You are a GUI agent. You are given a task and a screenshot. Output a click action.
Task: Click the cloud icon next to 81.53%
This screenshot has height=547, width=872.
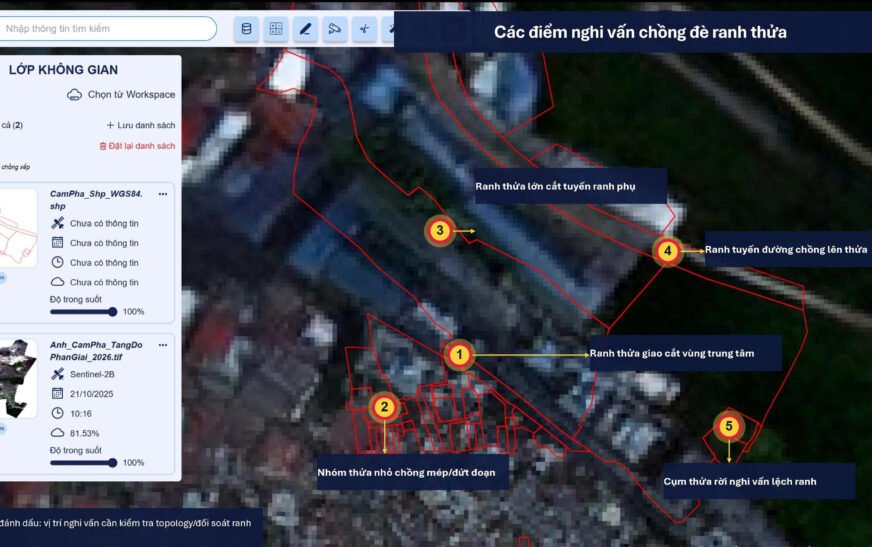coord(57,432)
